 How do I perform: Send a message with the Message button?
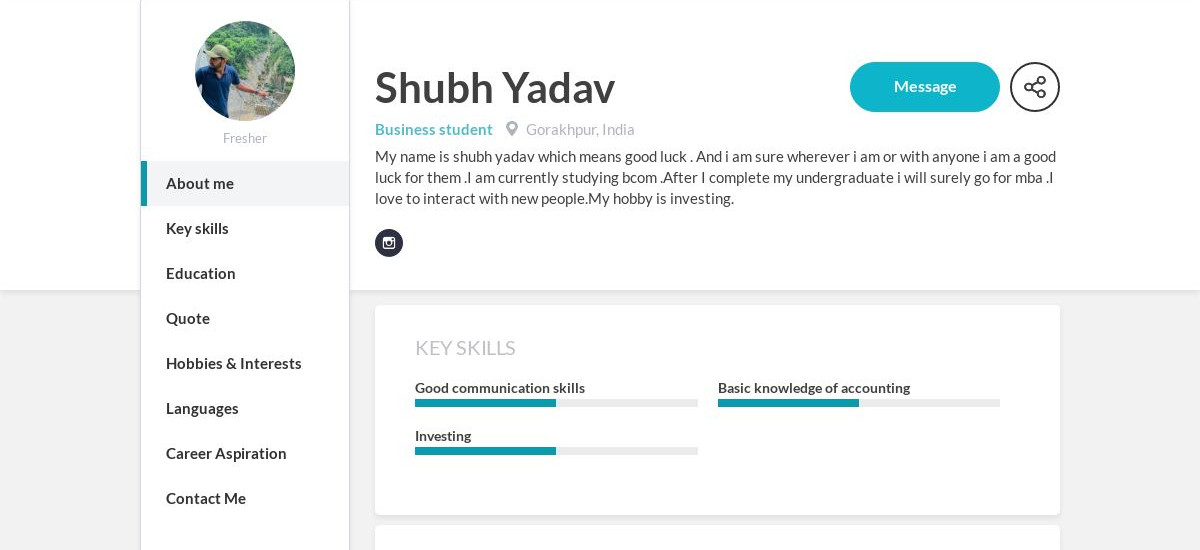point(925,87)
